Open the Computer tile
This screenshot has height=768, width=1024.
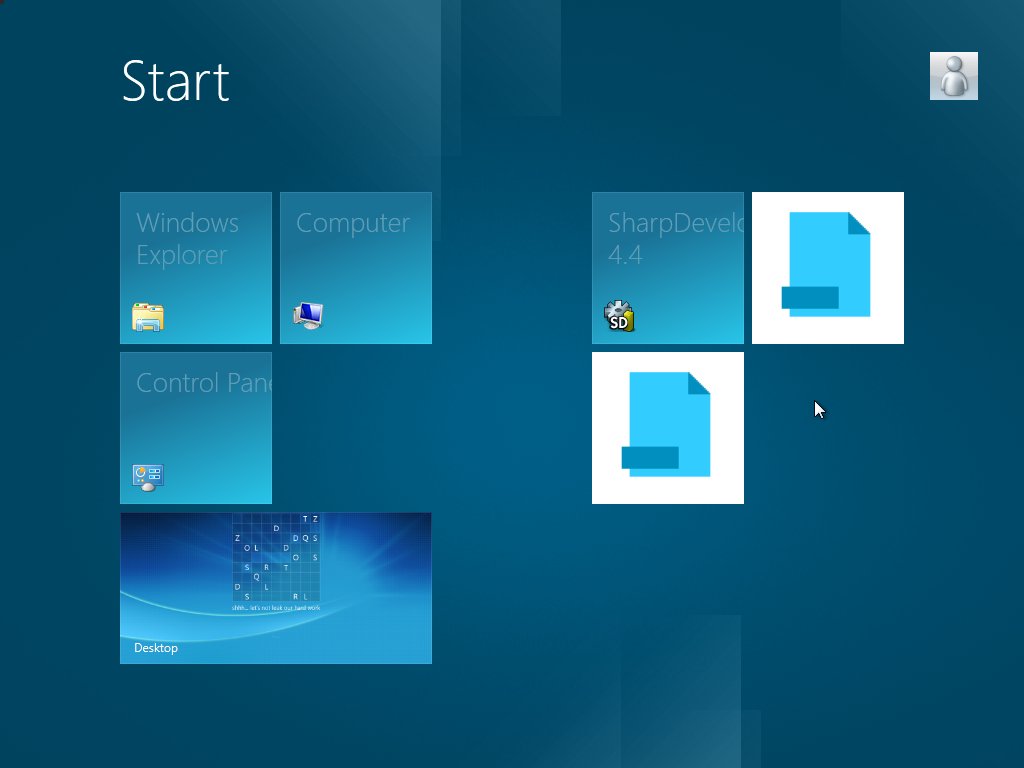(x=356, y=268)
